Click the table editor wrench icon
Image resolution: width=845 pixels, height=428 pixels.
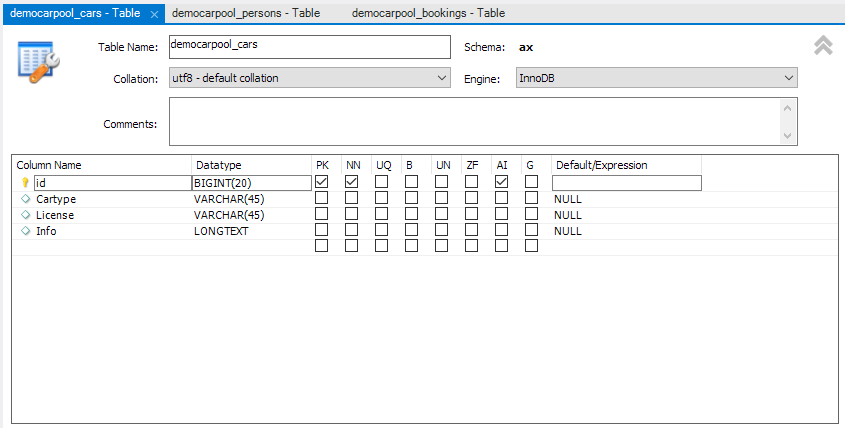click(39, 62)
